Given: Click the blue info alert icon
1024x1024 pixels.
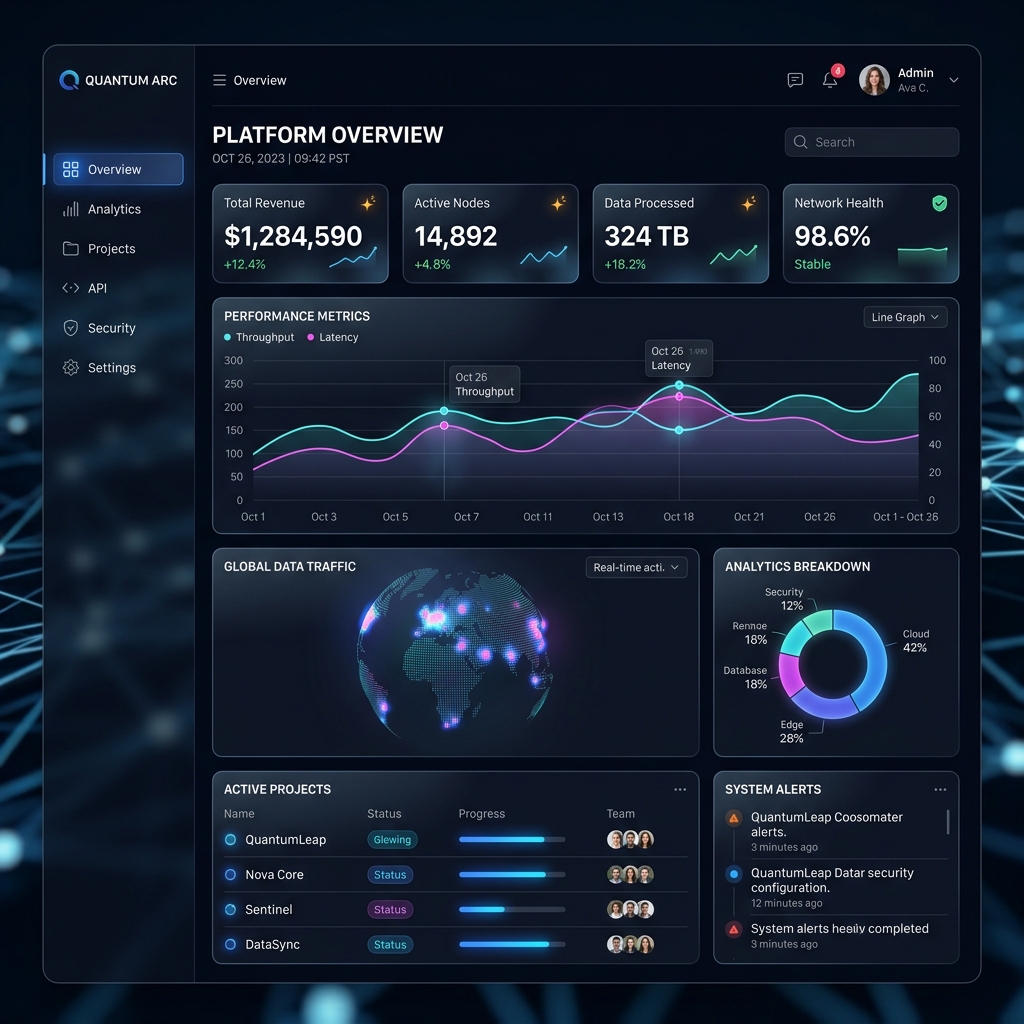Looking at the screenshot, I should click(733, 873).
